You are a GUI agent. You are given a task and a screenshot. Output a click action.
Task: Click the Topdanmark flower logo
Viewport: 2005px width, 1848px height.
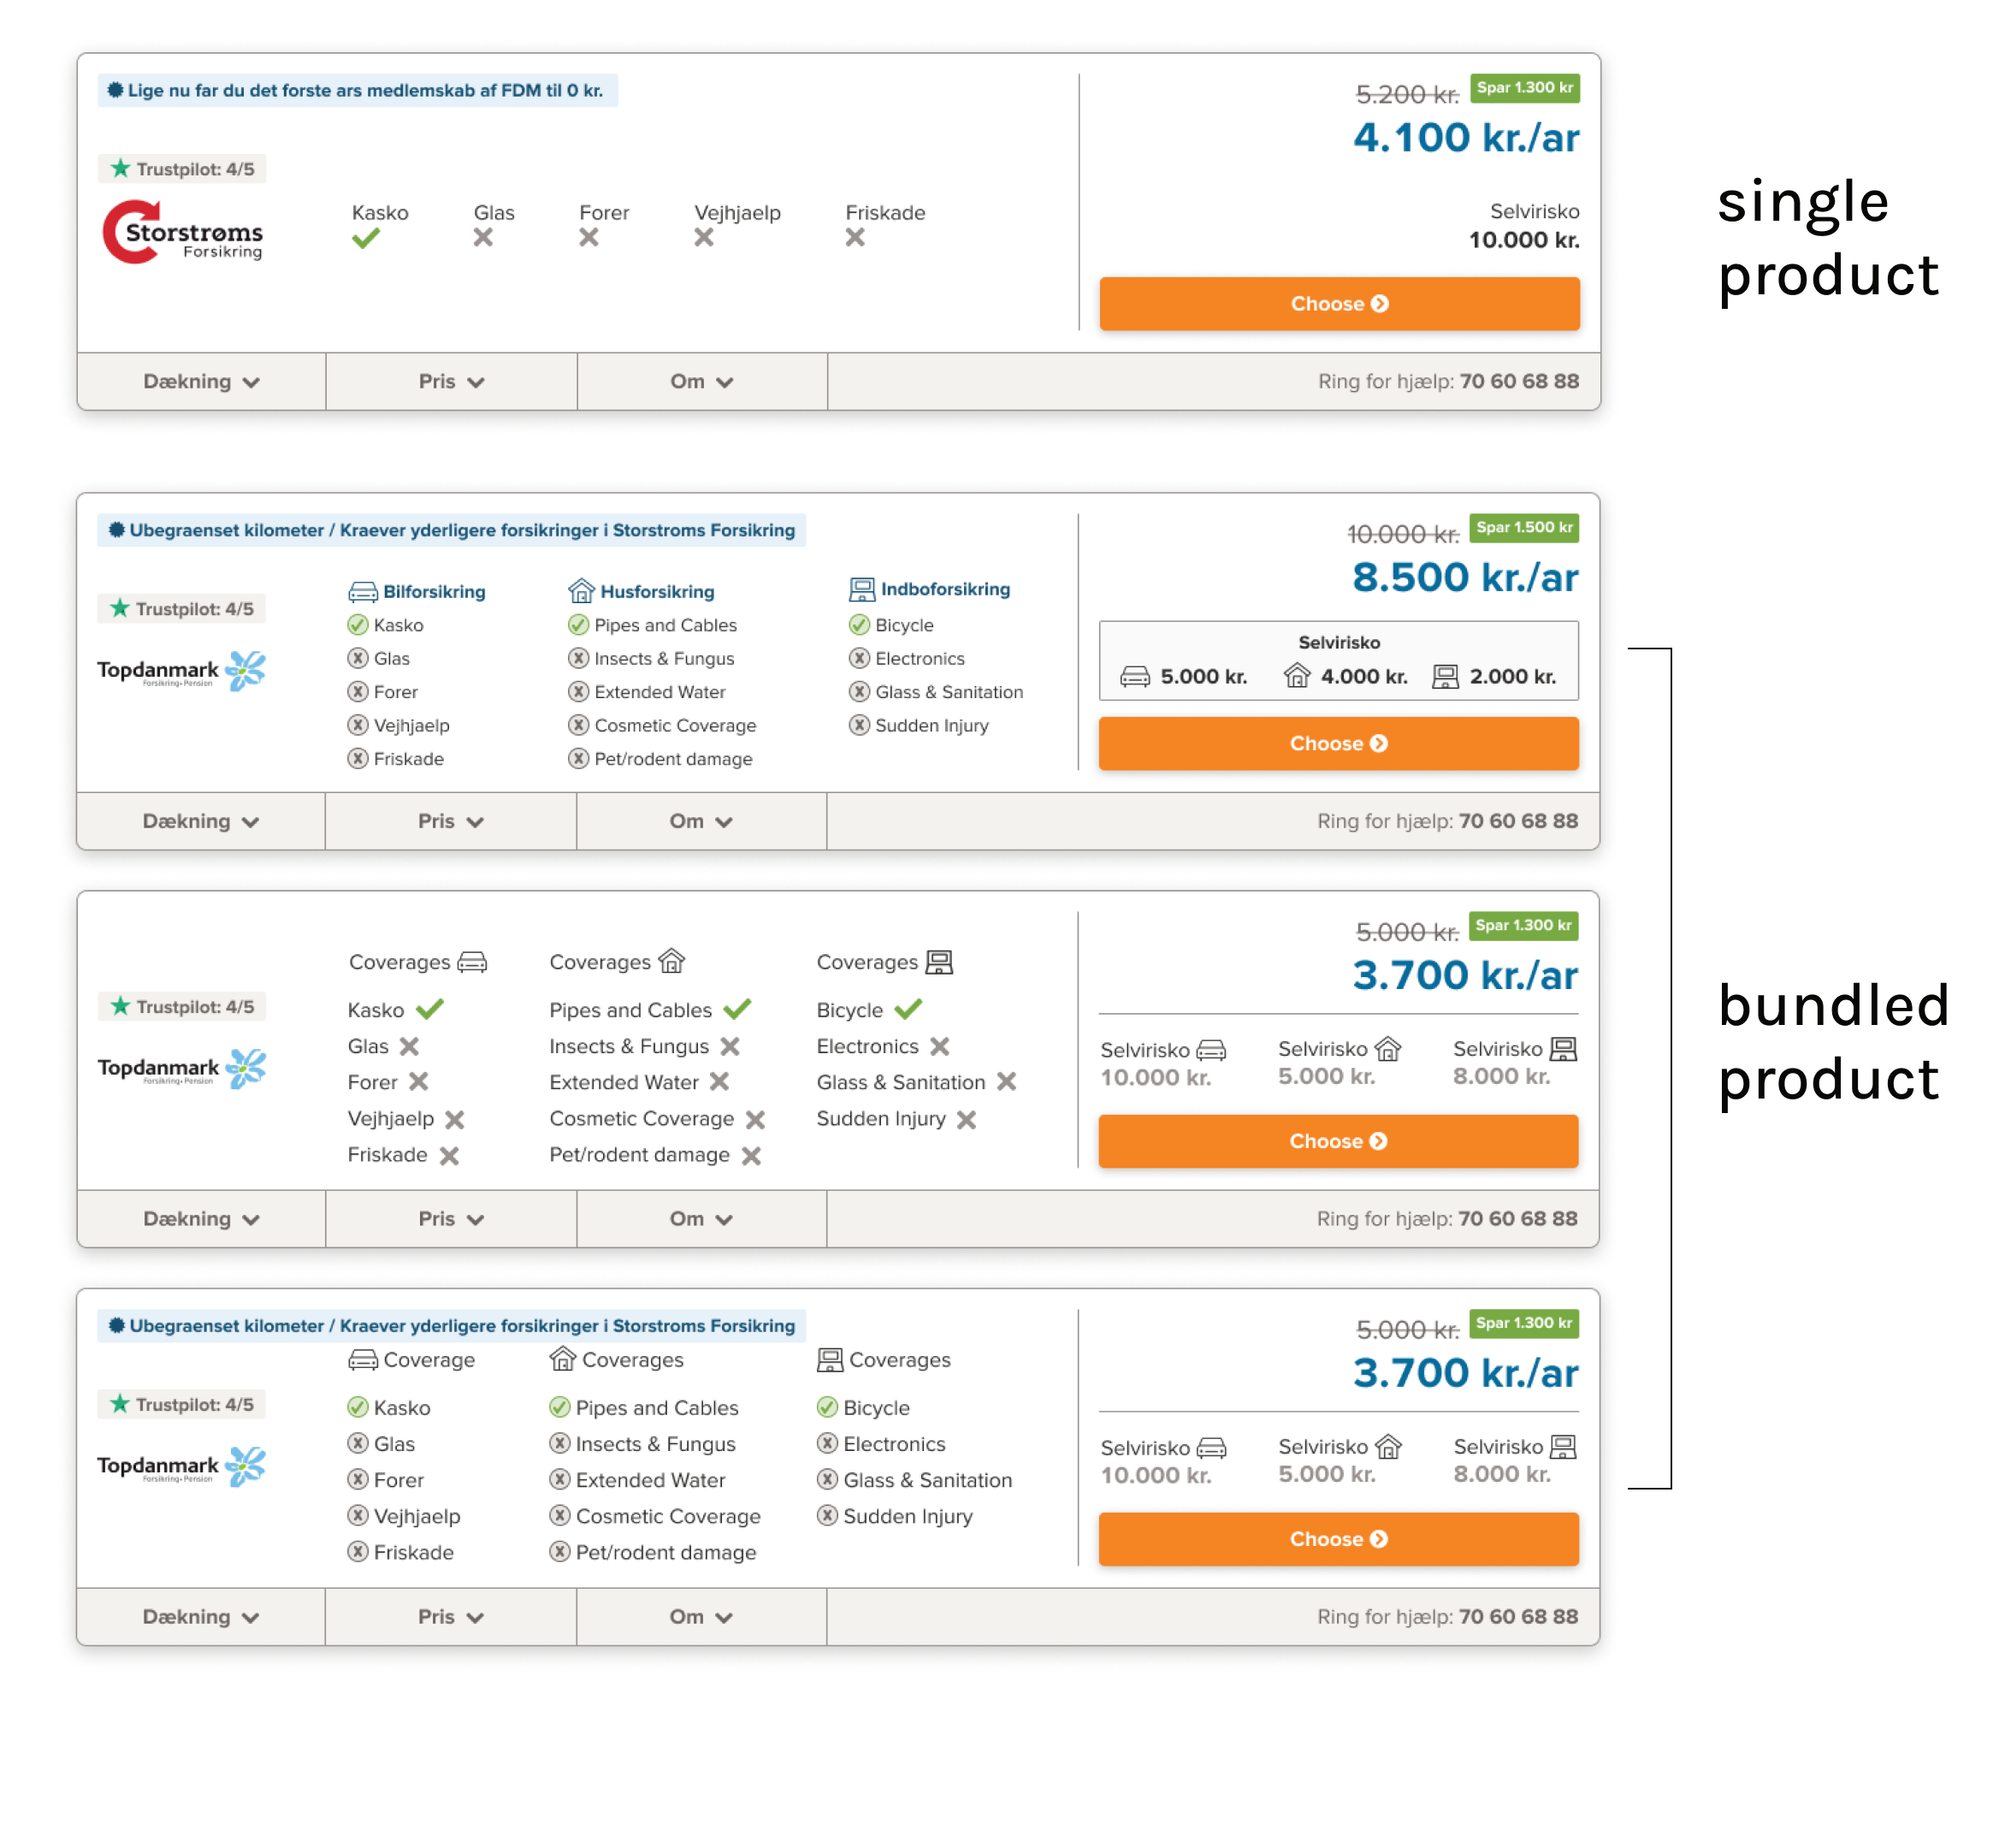(245, 671)
